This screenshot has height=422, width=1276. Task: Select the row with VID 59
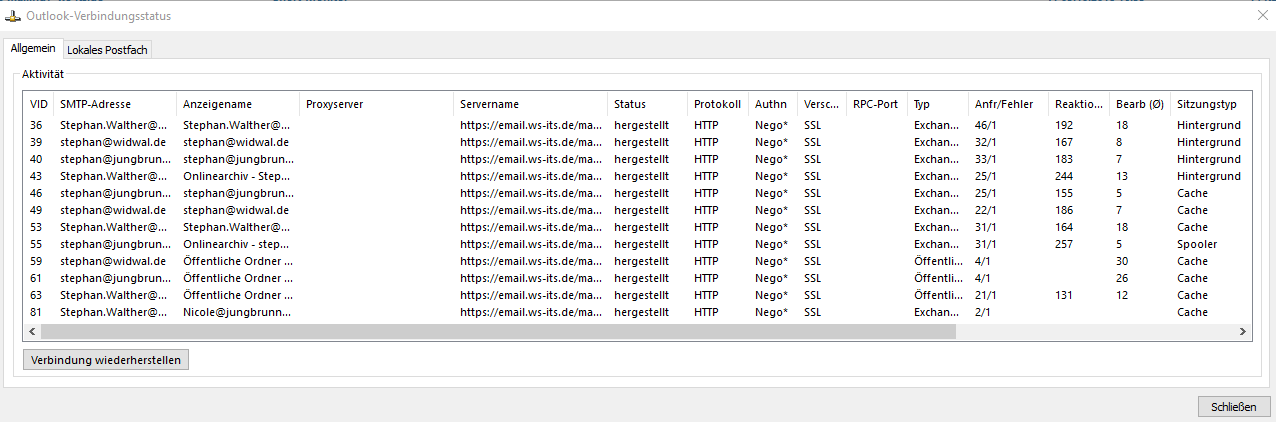(638, 262)
